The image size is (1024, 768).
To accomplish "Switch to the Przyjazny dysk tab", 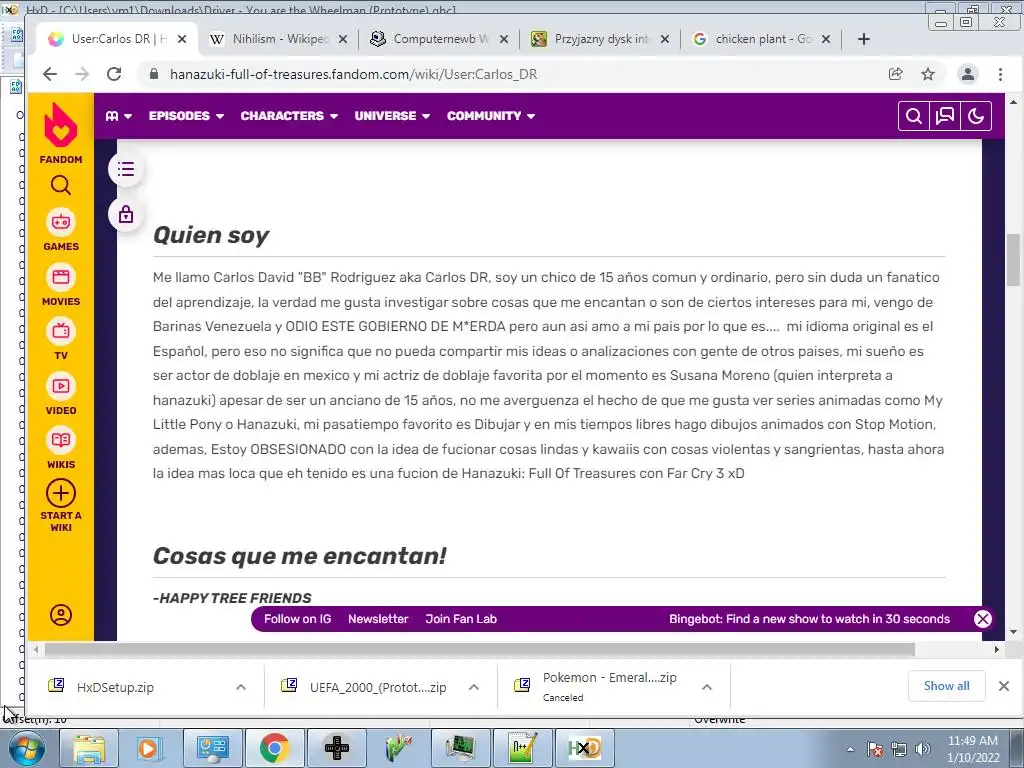I will tap(600, 39).
